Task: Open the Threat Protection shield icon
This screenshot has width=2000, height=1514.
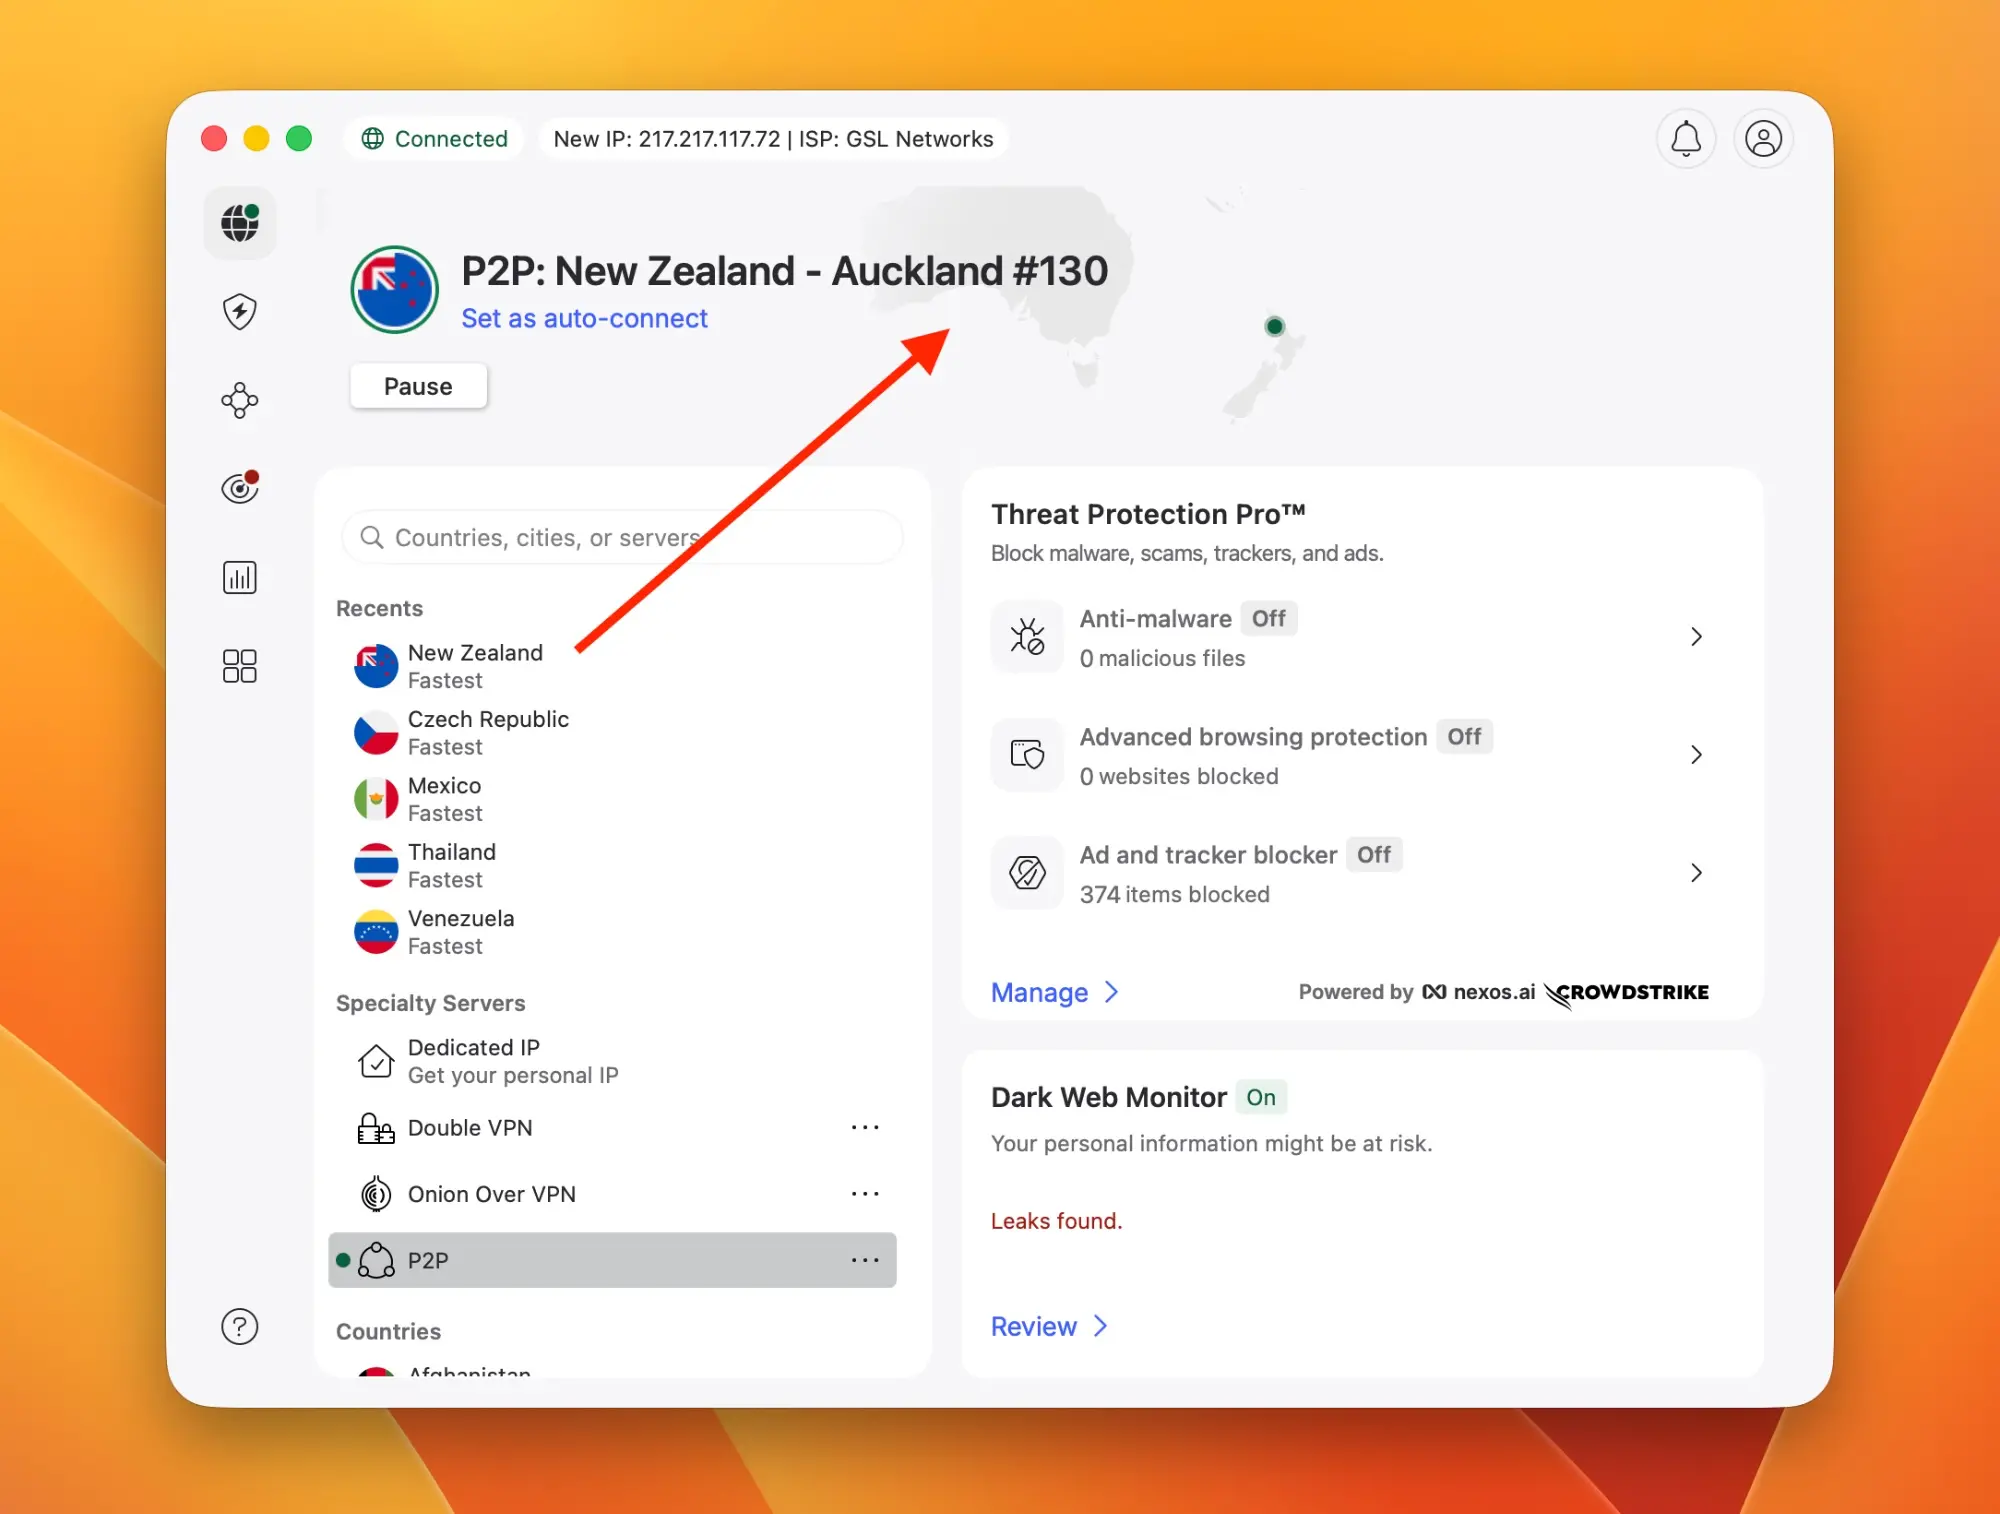Action: pos(239,311)
